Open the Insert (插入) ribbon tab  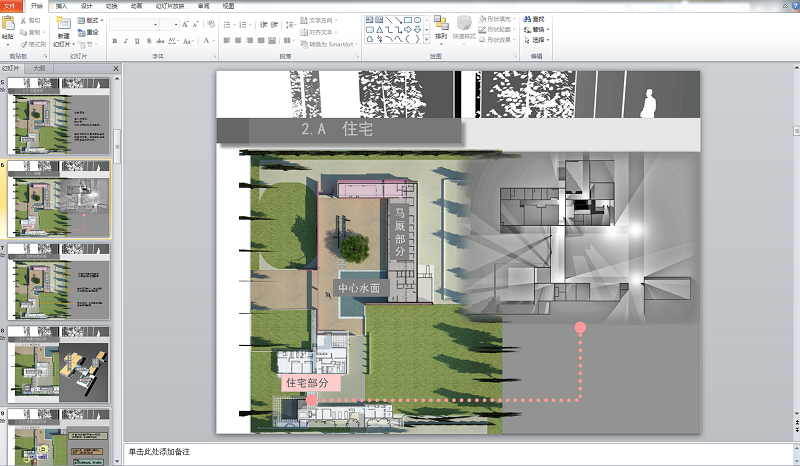[62, 5]
